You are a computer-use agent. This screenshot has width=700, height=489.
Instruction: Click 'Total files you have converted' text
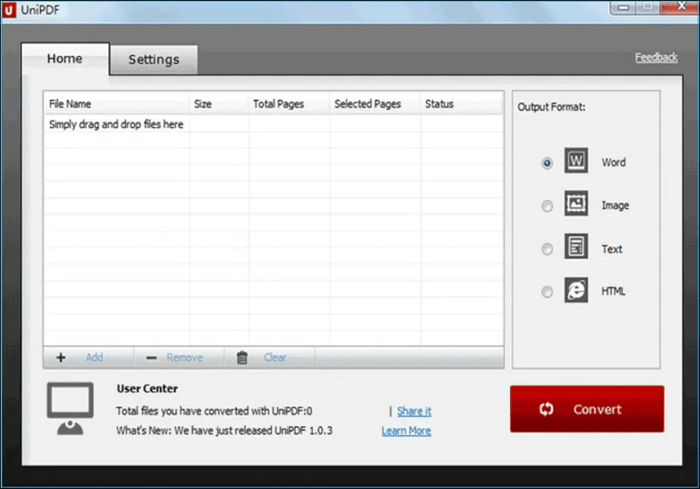214,411
